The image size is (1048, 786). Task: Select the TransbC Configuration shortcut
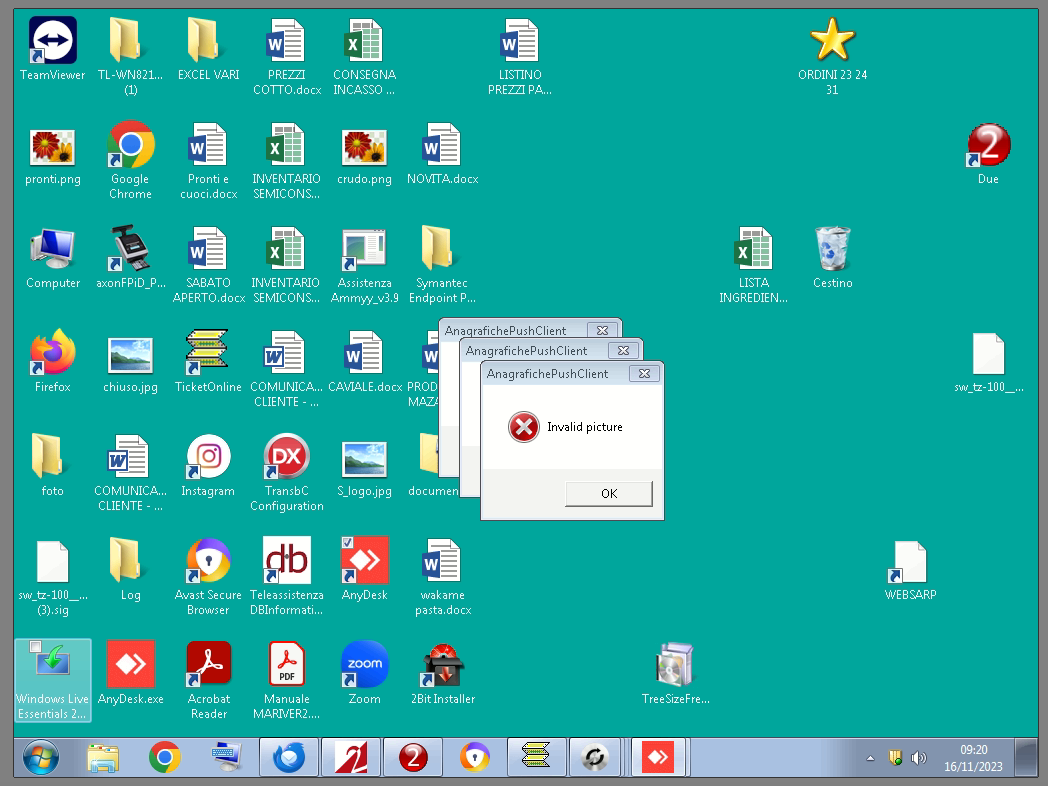pyautogui.click(x=287, y=473)
